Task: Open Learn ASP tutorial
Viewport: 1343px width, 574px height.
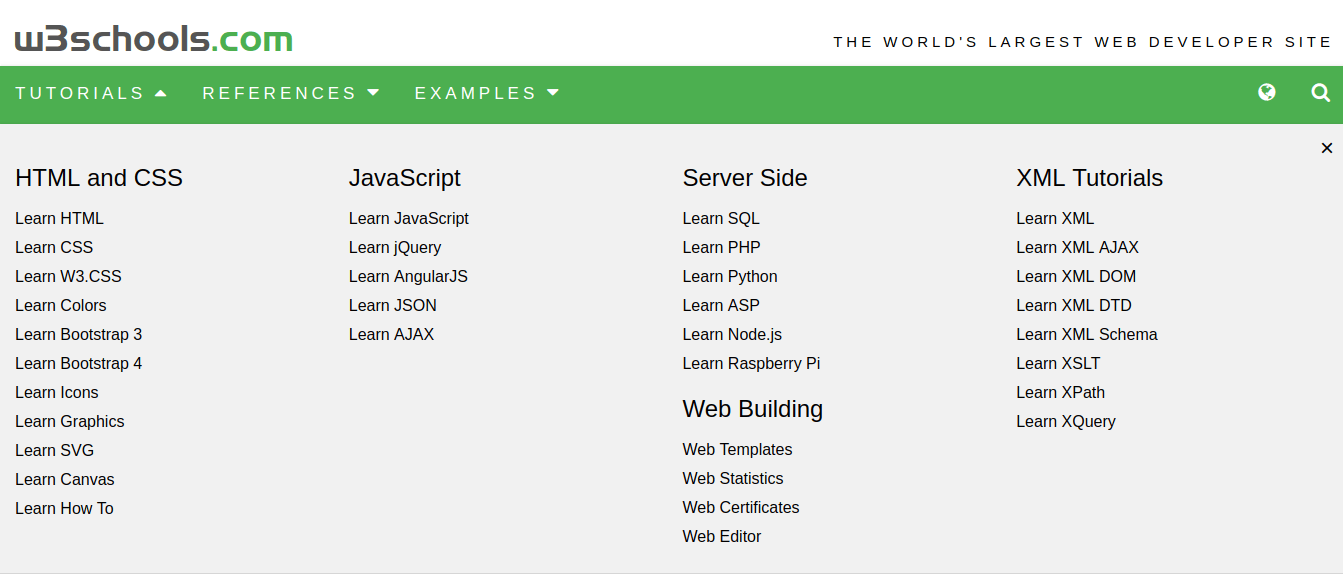Action: 721,305
